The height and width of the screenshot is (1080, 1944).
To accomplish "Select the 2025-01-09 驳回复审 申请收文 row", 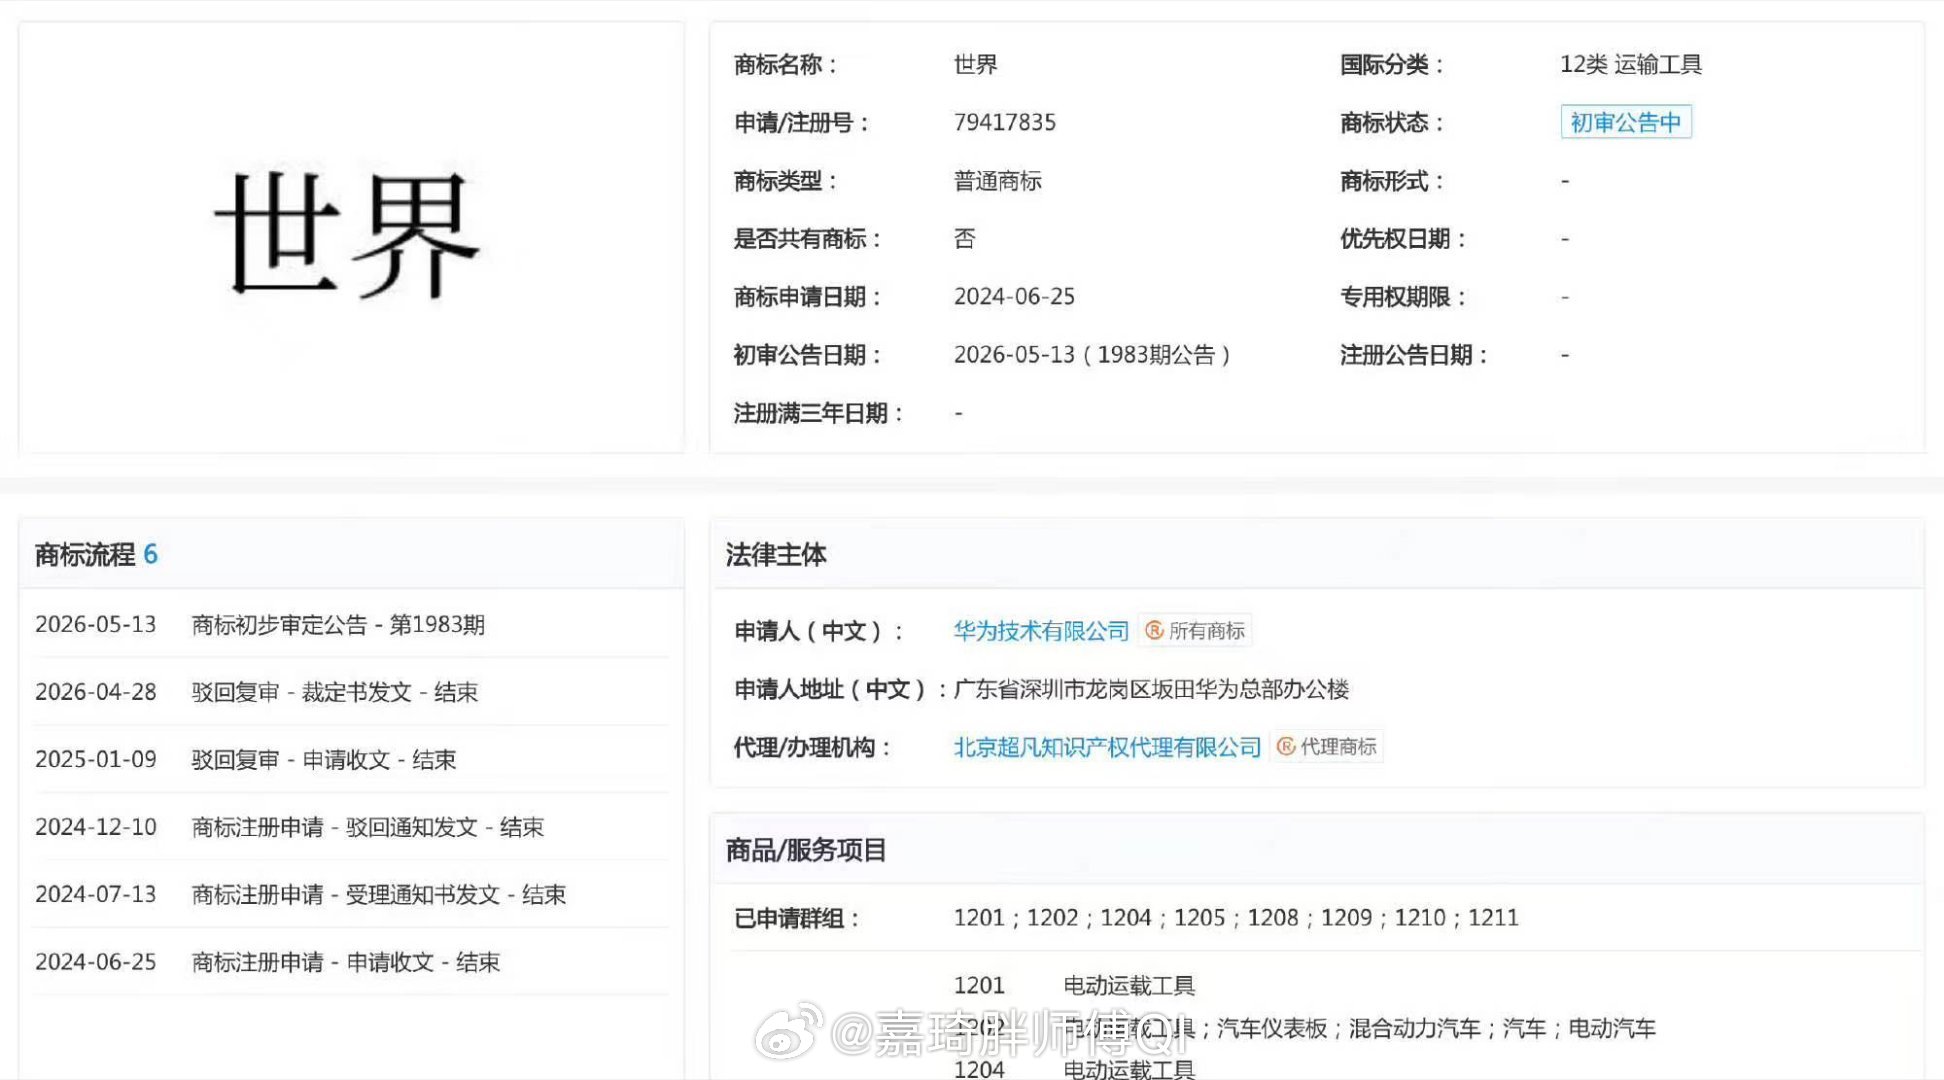I will (x=350, y=759).
